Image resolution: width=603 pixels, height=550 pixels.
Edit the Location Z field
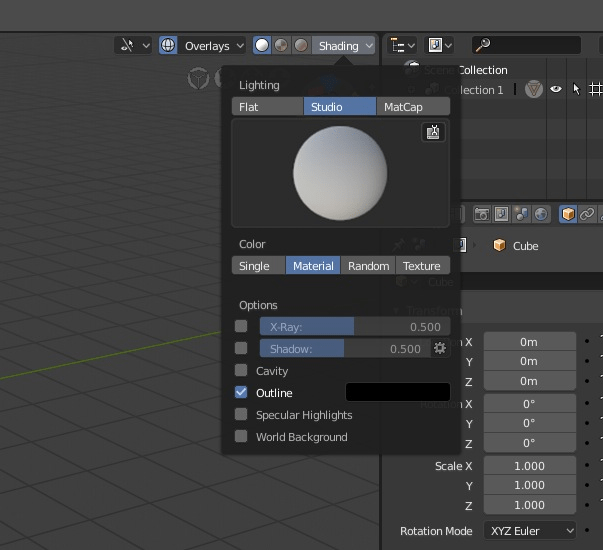[x=530, y=381]
